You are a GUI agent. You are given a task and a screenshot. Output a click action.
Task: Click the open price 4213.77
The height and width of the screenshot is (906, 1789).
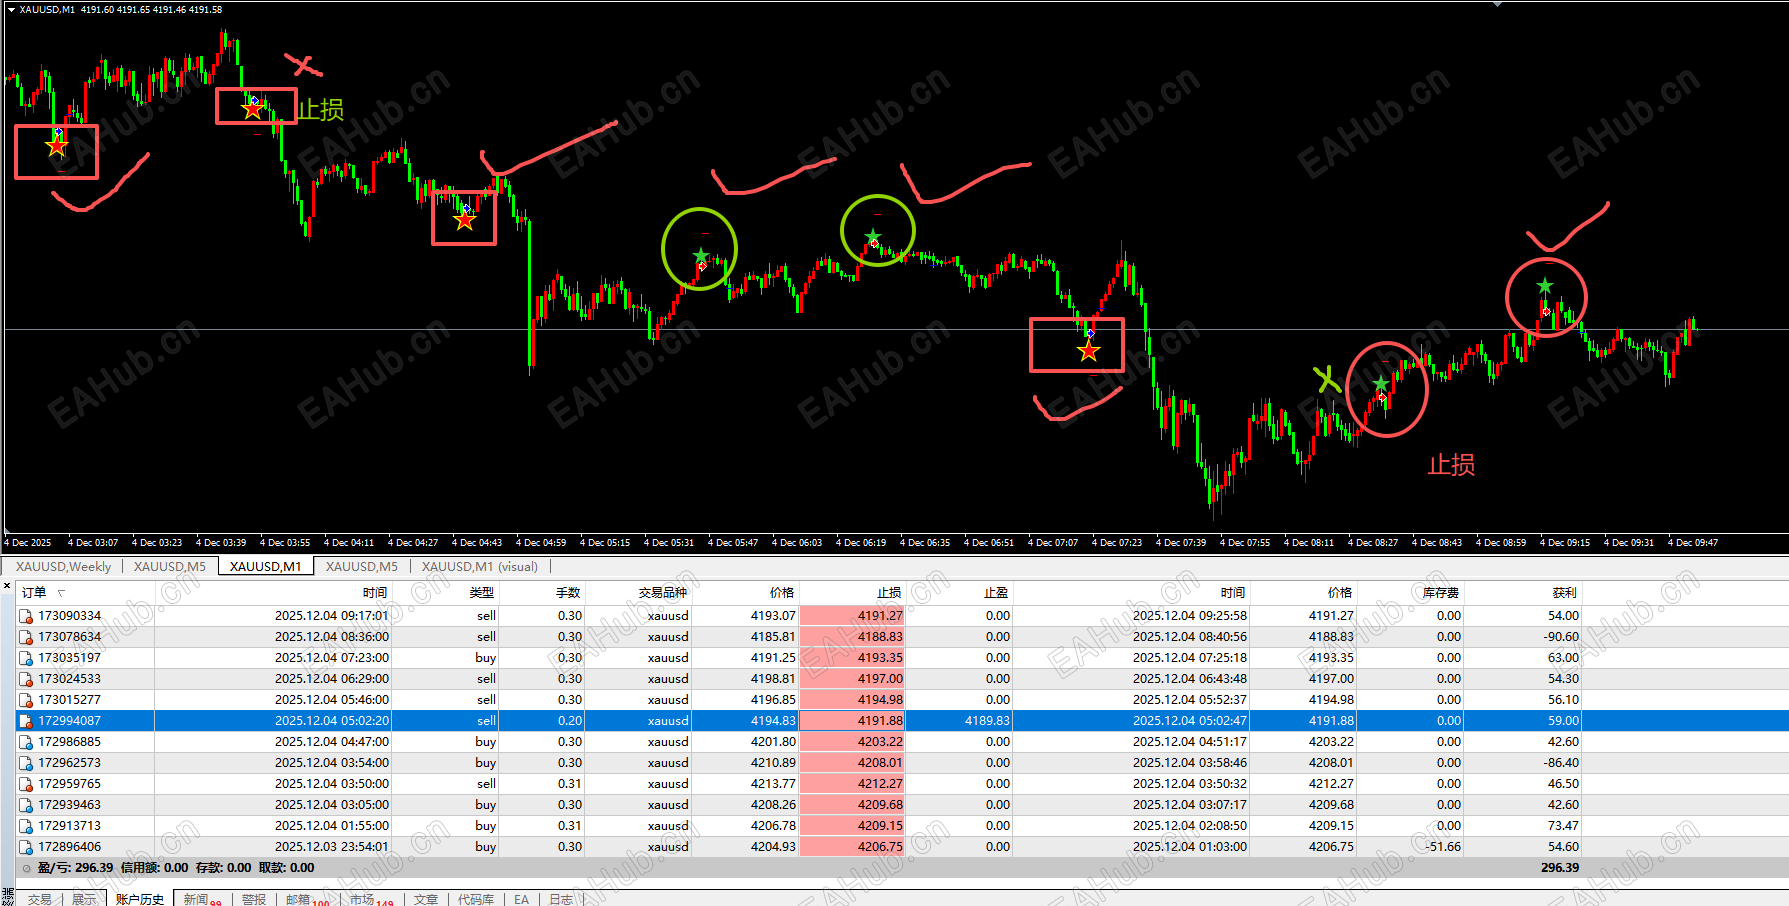pos(773,784)
